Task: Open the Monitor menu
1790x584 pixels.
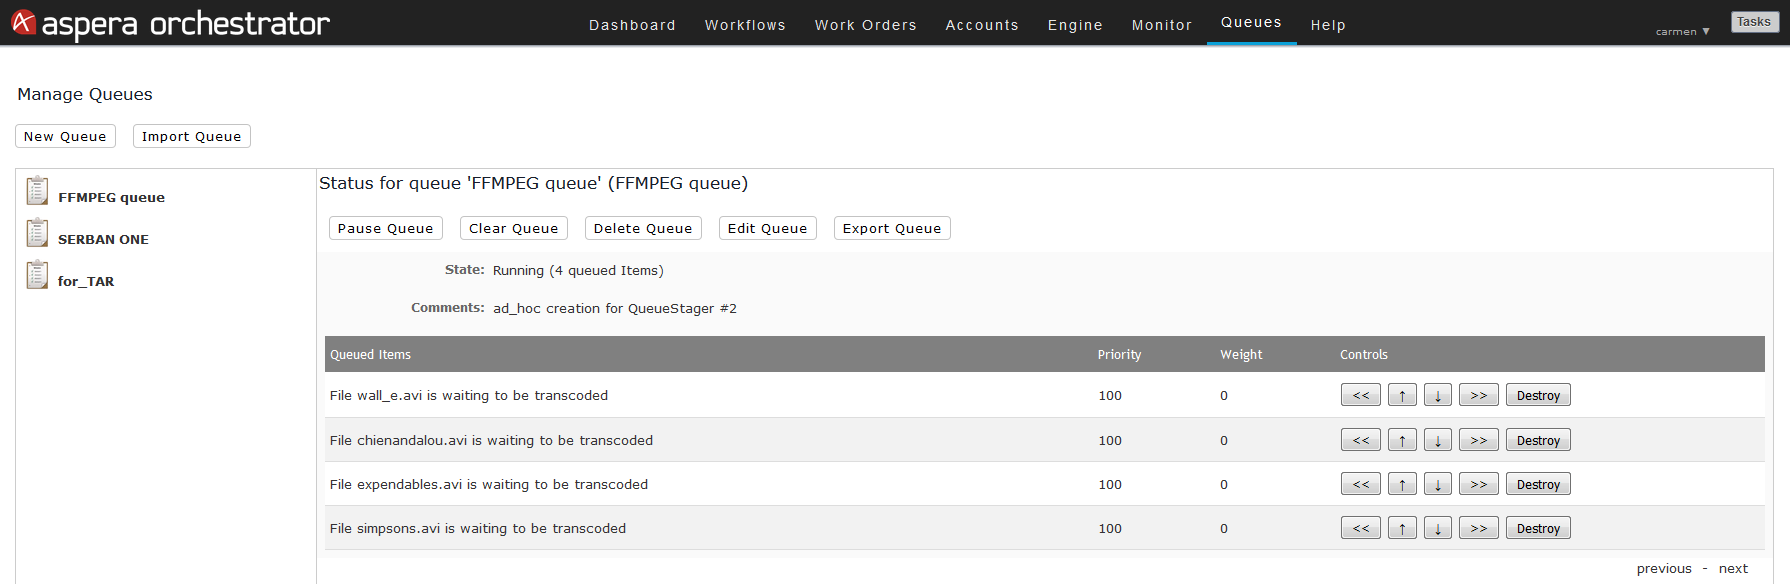Action: point(1161,25)
